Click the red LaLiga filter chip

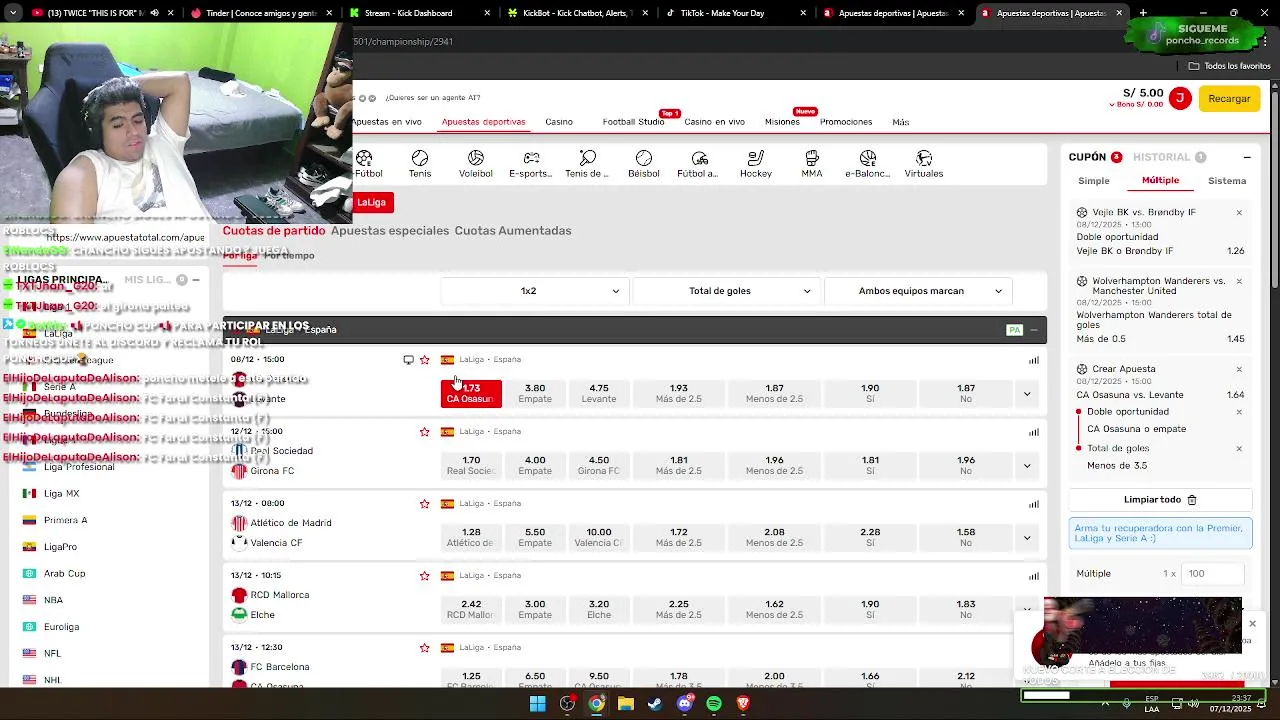tap(372, 202)
